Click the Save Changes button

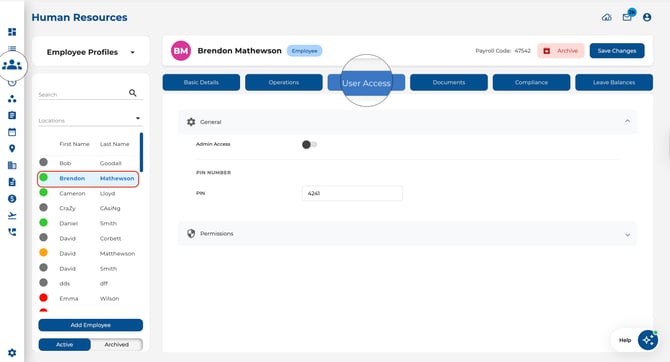[x=617, y=51]
